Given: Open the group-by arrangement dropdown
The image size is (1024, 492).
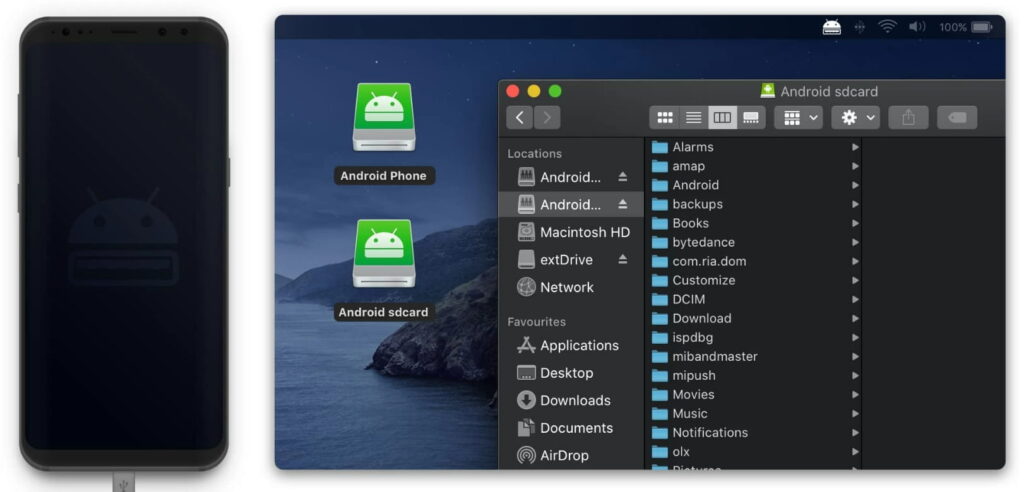Looking at the screenshot, I should [x=799, y=118].
